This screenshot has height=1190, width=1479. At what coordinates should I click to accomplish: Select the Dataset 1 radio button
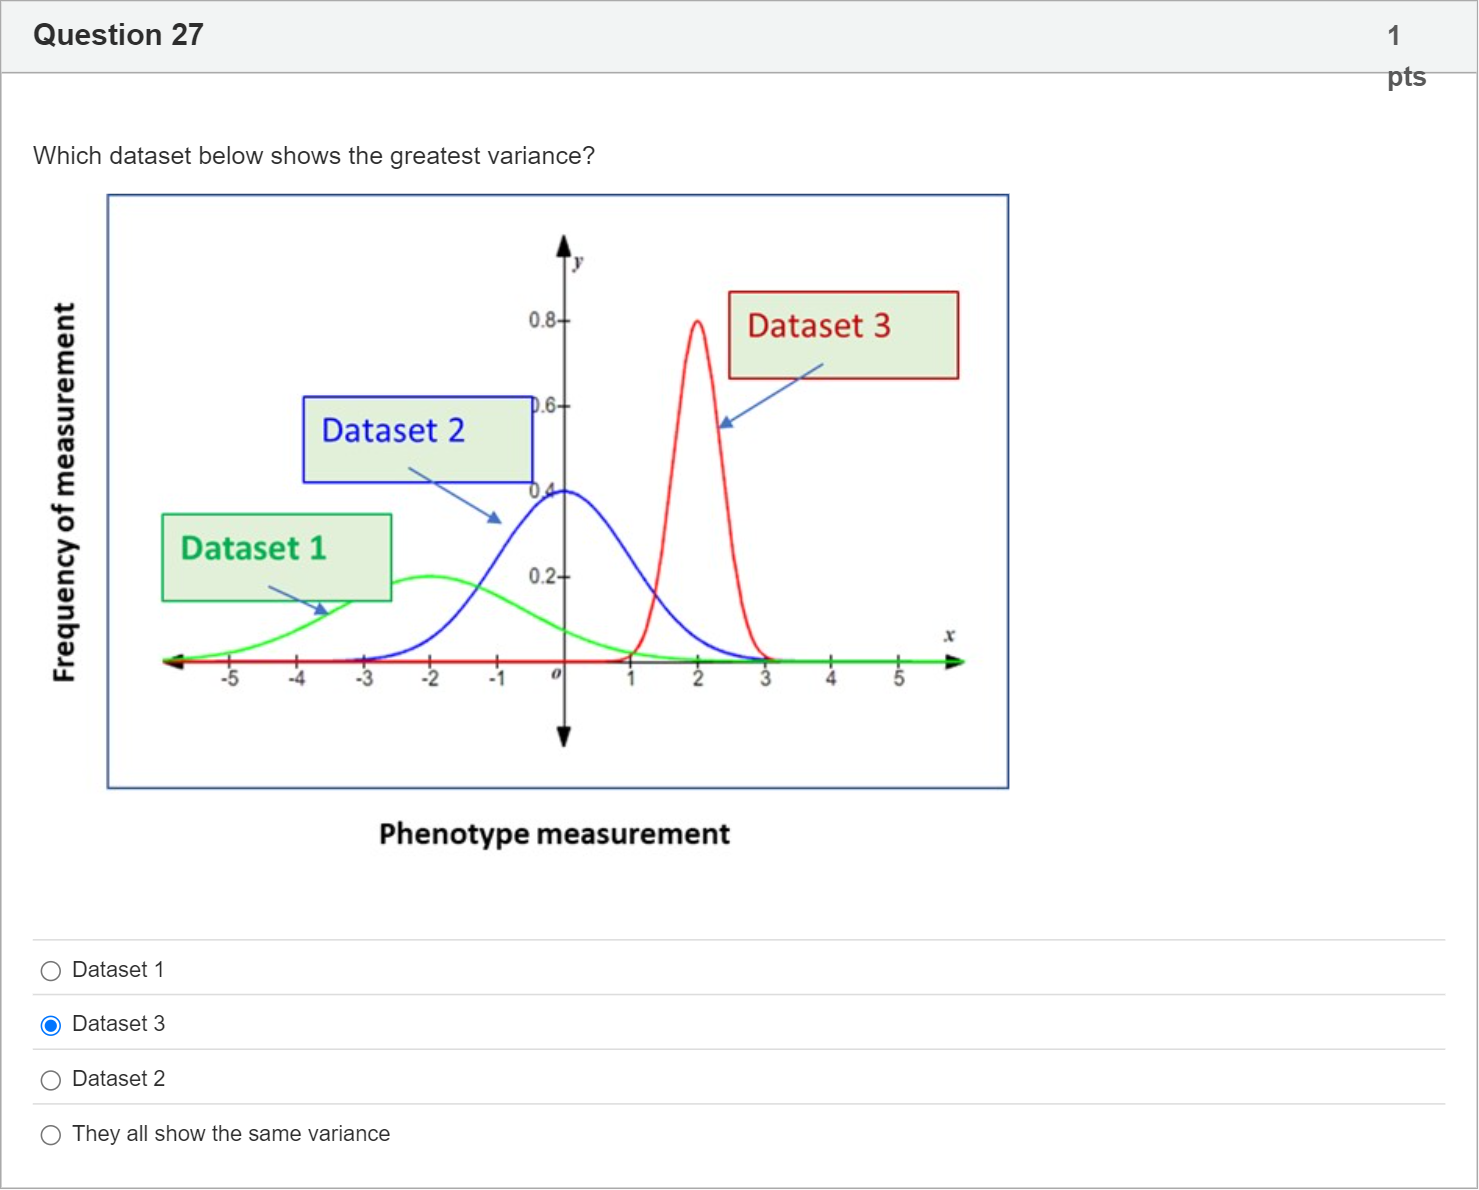click(51, 971)
